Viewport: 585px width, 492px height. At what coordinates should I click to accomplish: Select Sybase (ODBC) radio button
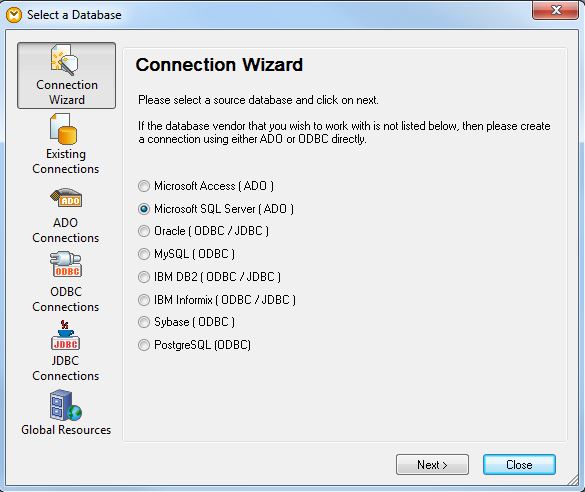[144, 322]
